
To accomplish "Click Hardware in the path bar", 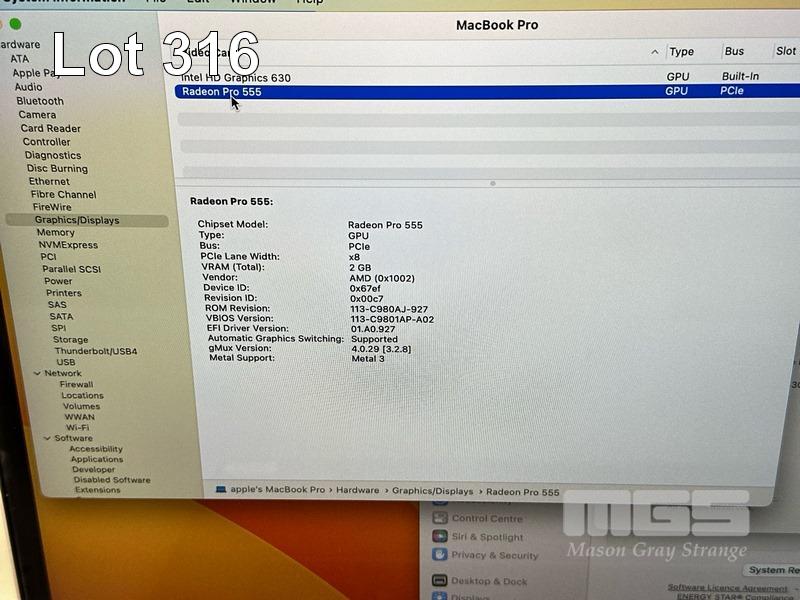I will (357, 491).
